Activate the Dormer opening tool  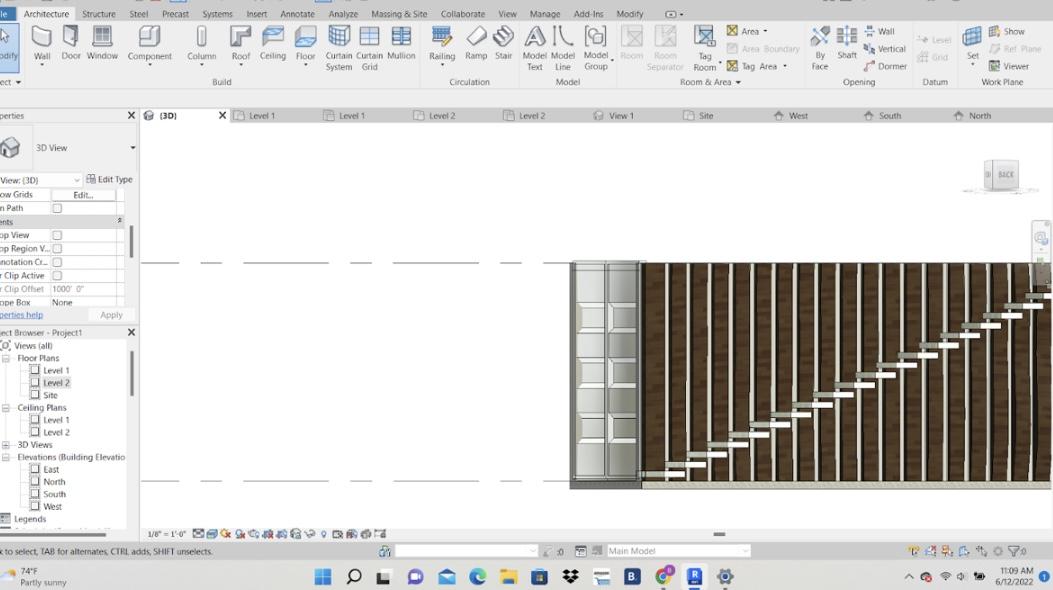coord(885,66)
